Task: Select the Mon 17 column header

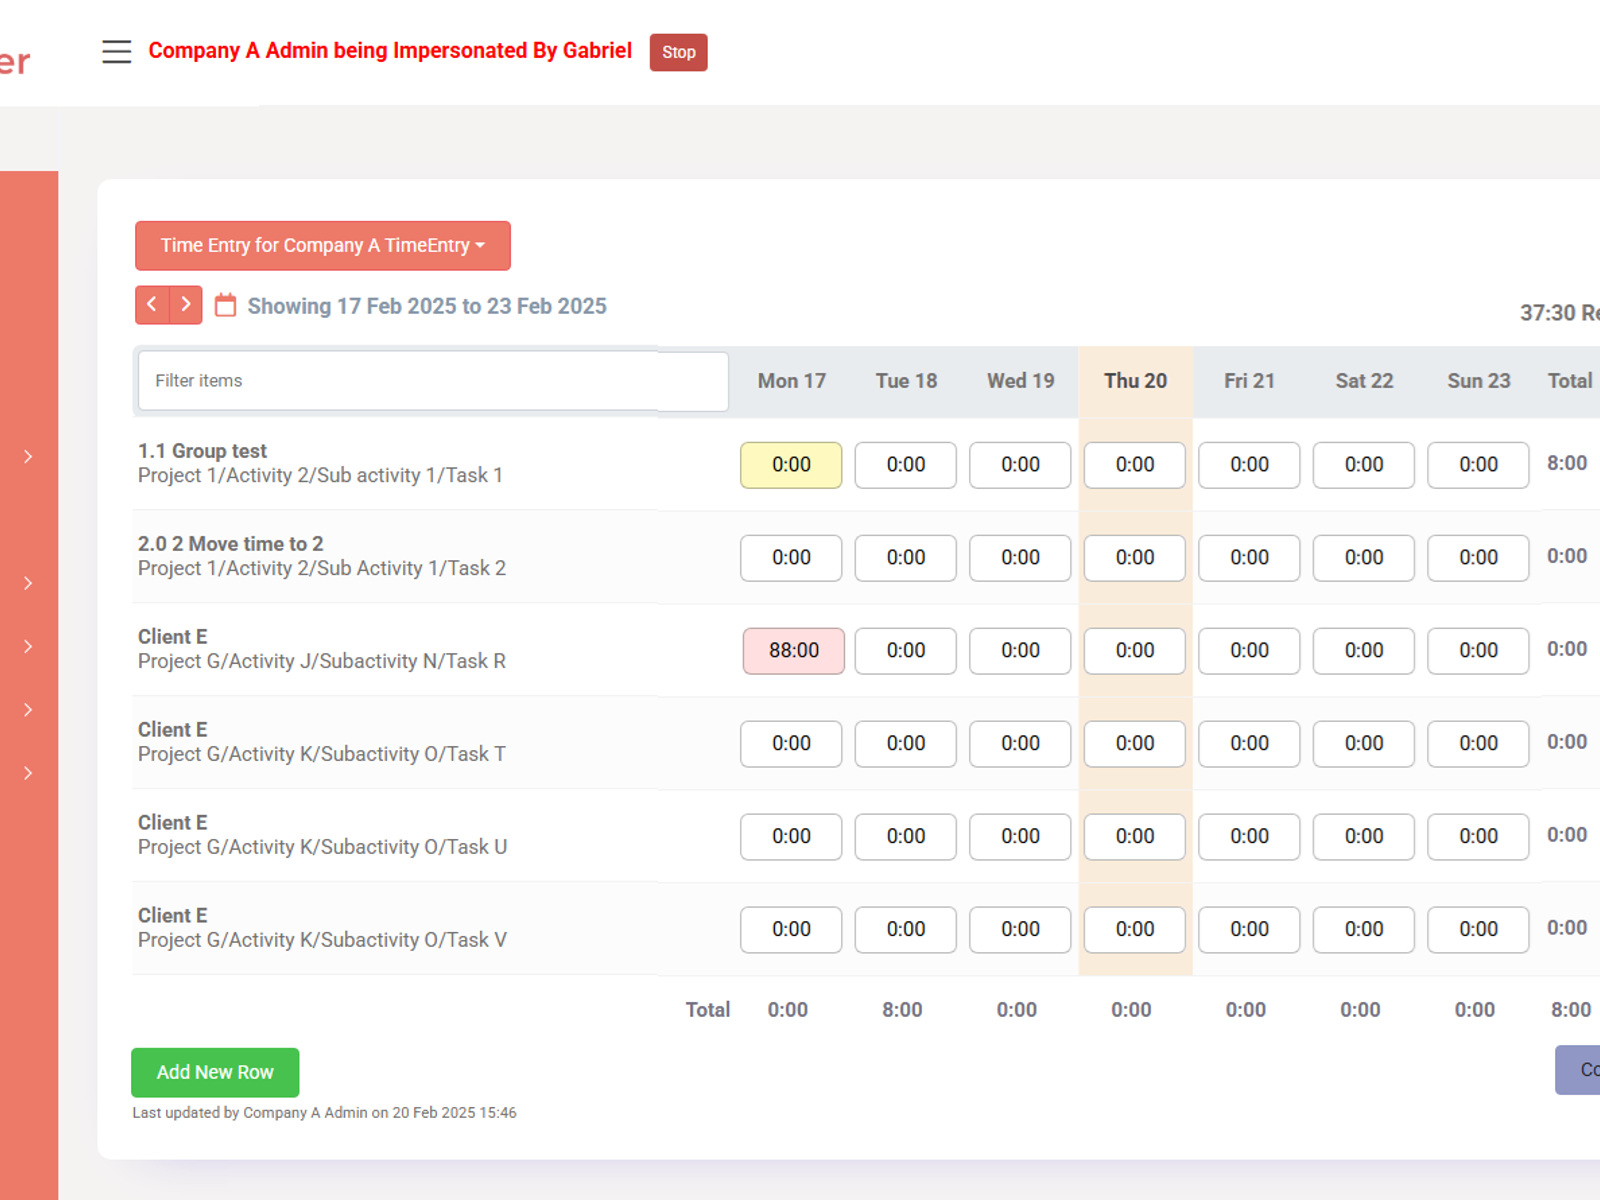Action: click(791, 381)
